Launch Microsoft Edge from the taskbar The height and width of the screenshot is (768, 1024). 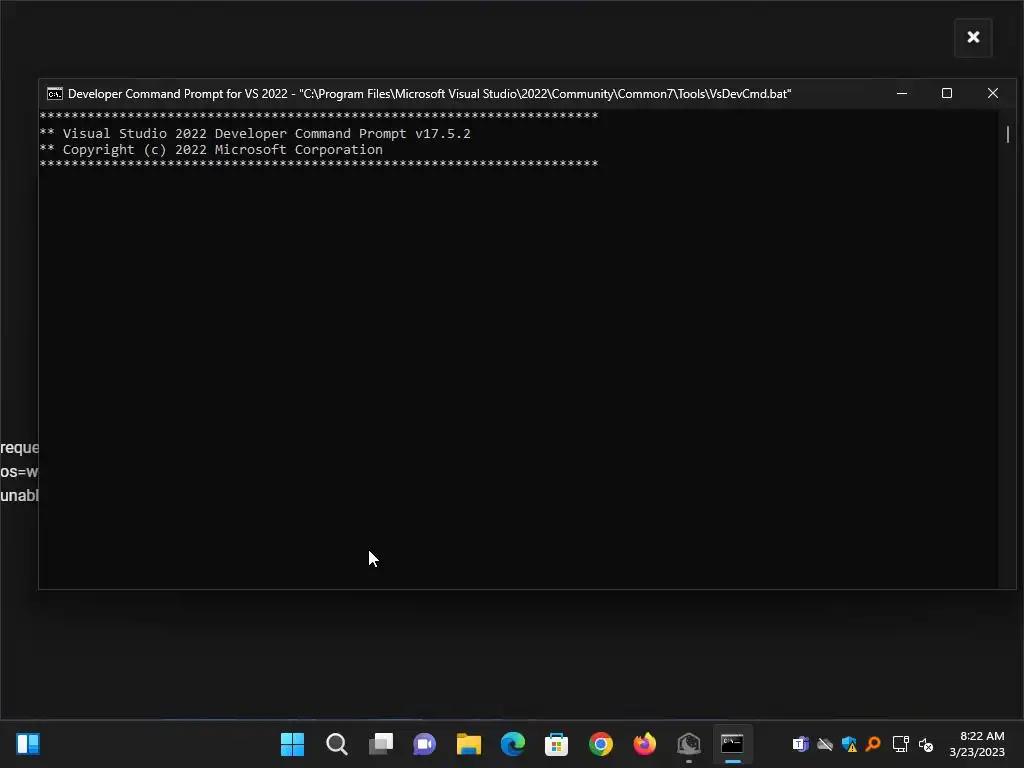click(x=513, y=744)
